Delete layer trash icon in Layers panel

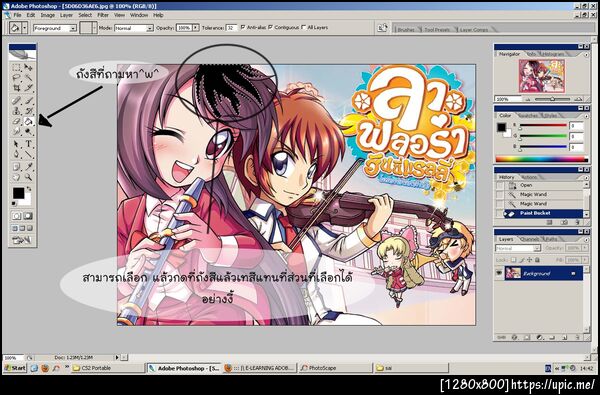(x=577, y=338)
